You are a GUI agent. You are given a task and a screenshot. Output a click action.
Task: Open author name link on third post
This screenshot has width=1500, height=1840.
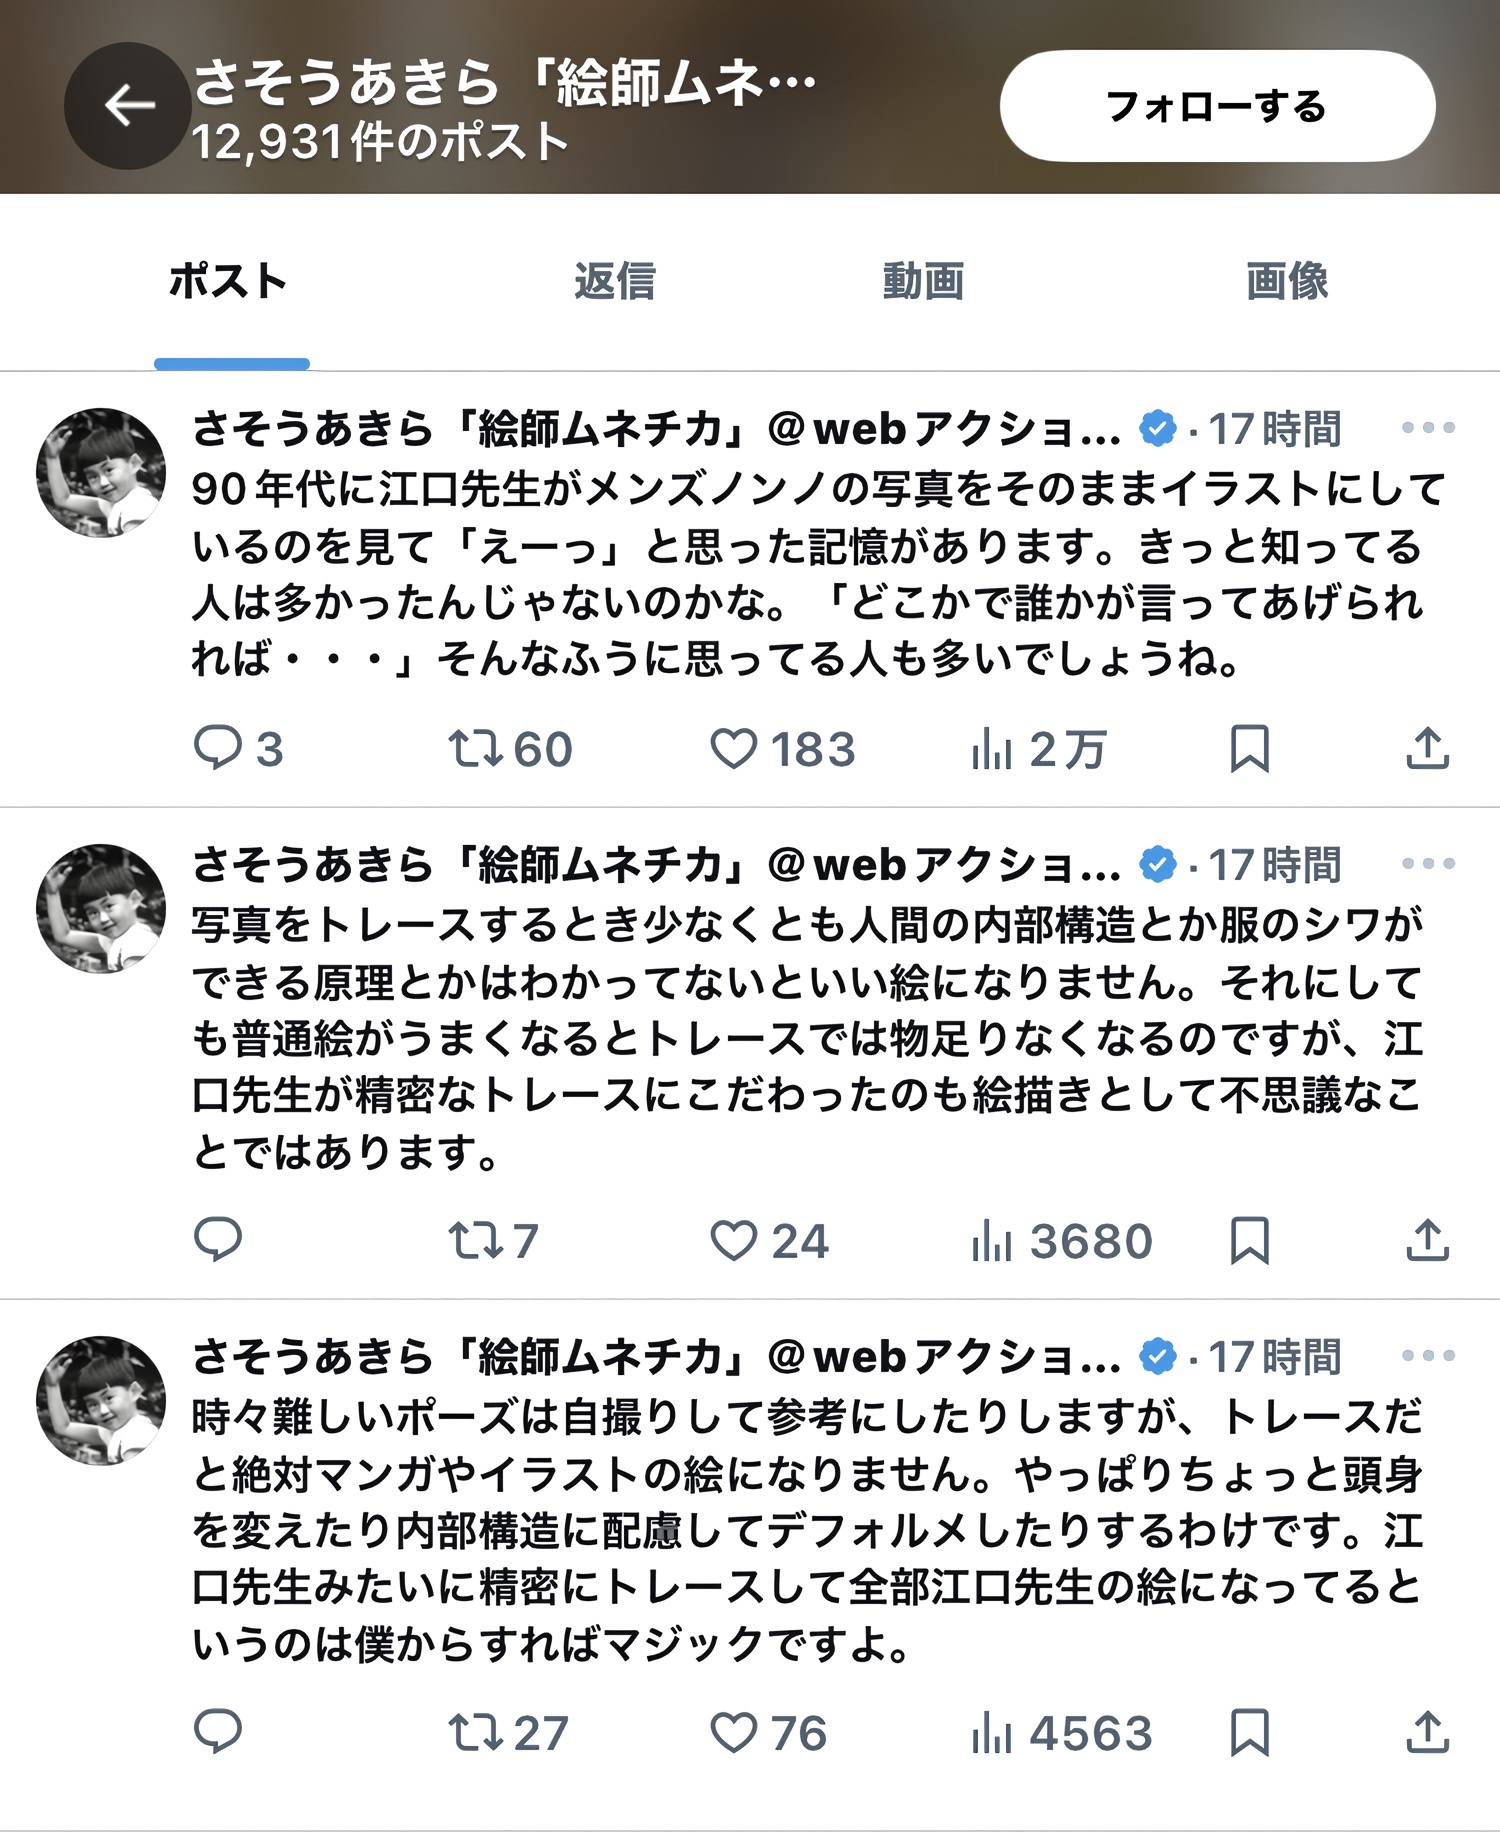tap(656, 1357)
